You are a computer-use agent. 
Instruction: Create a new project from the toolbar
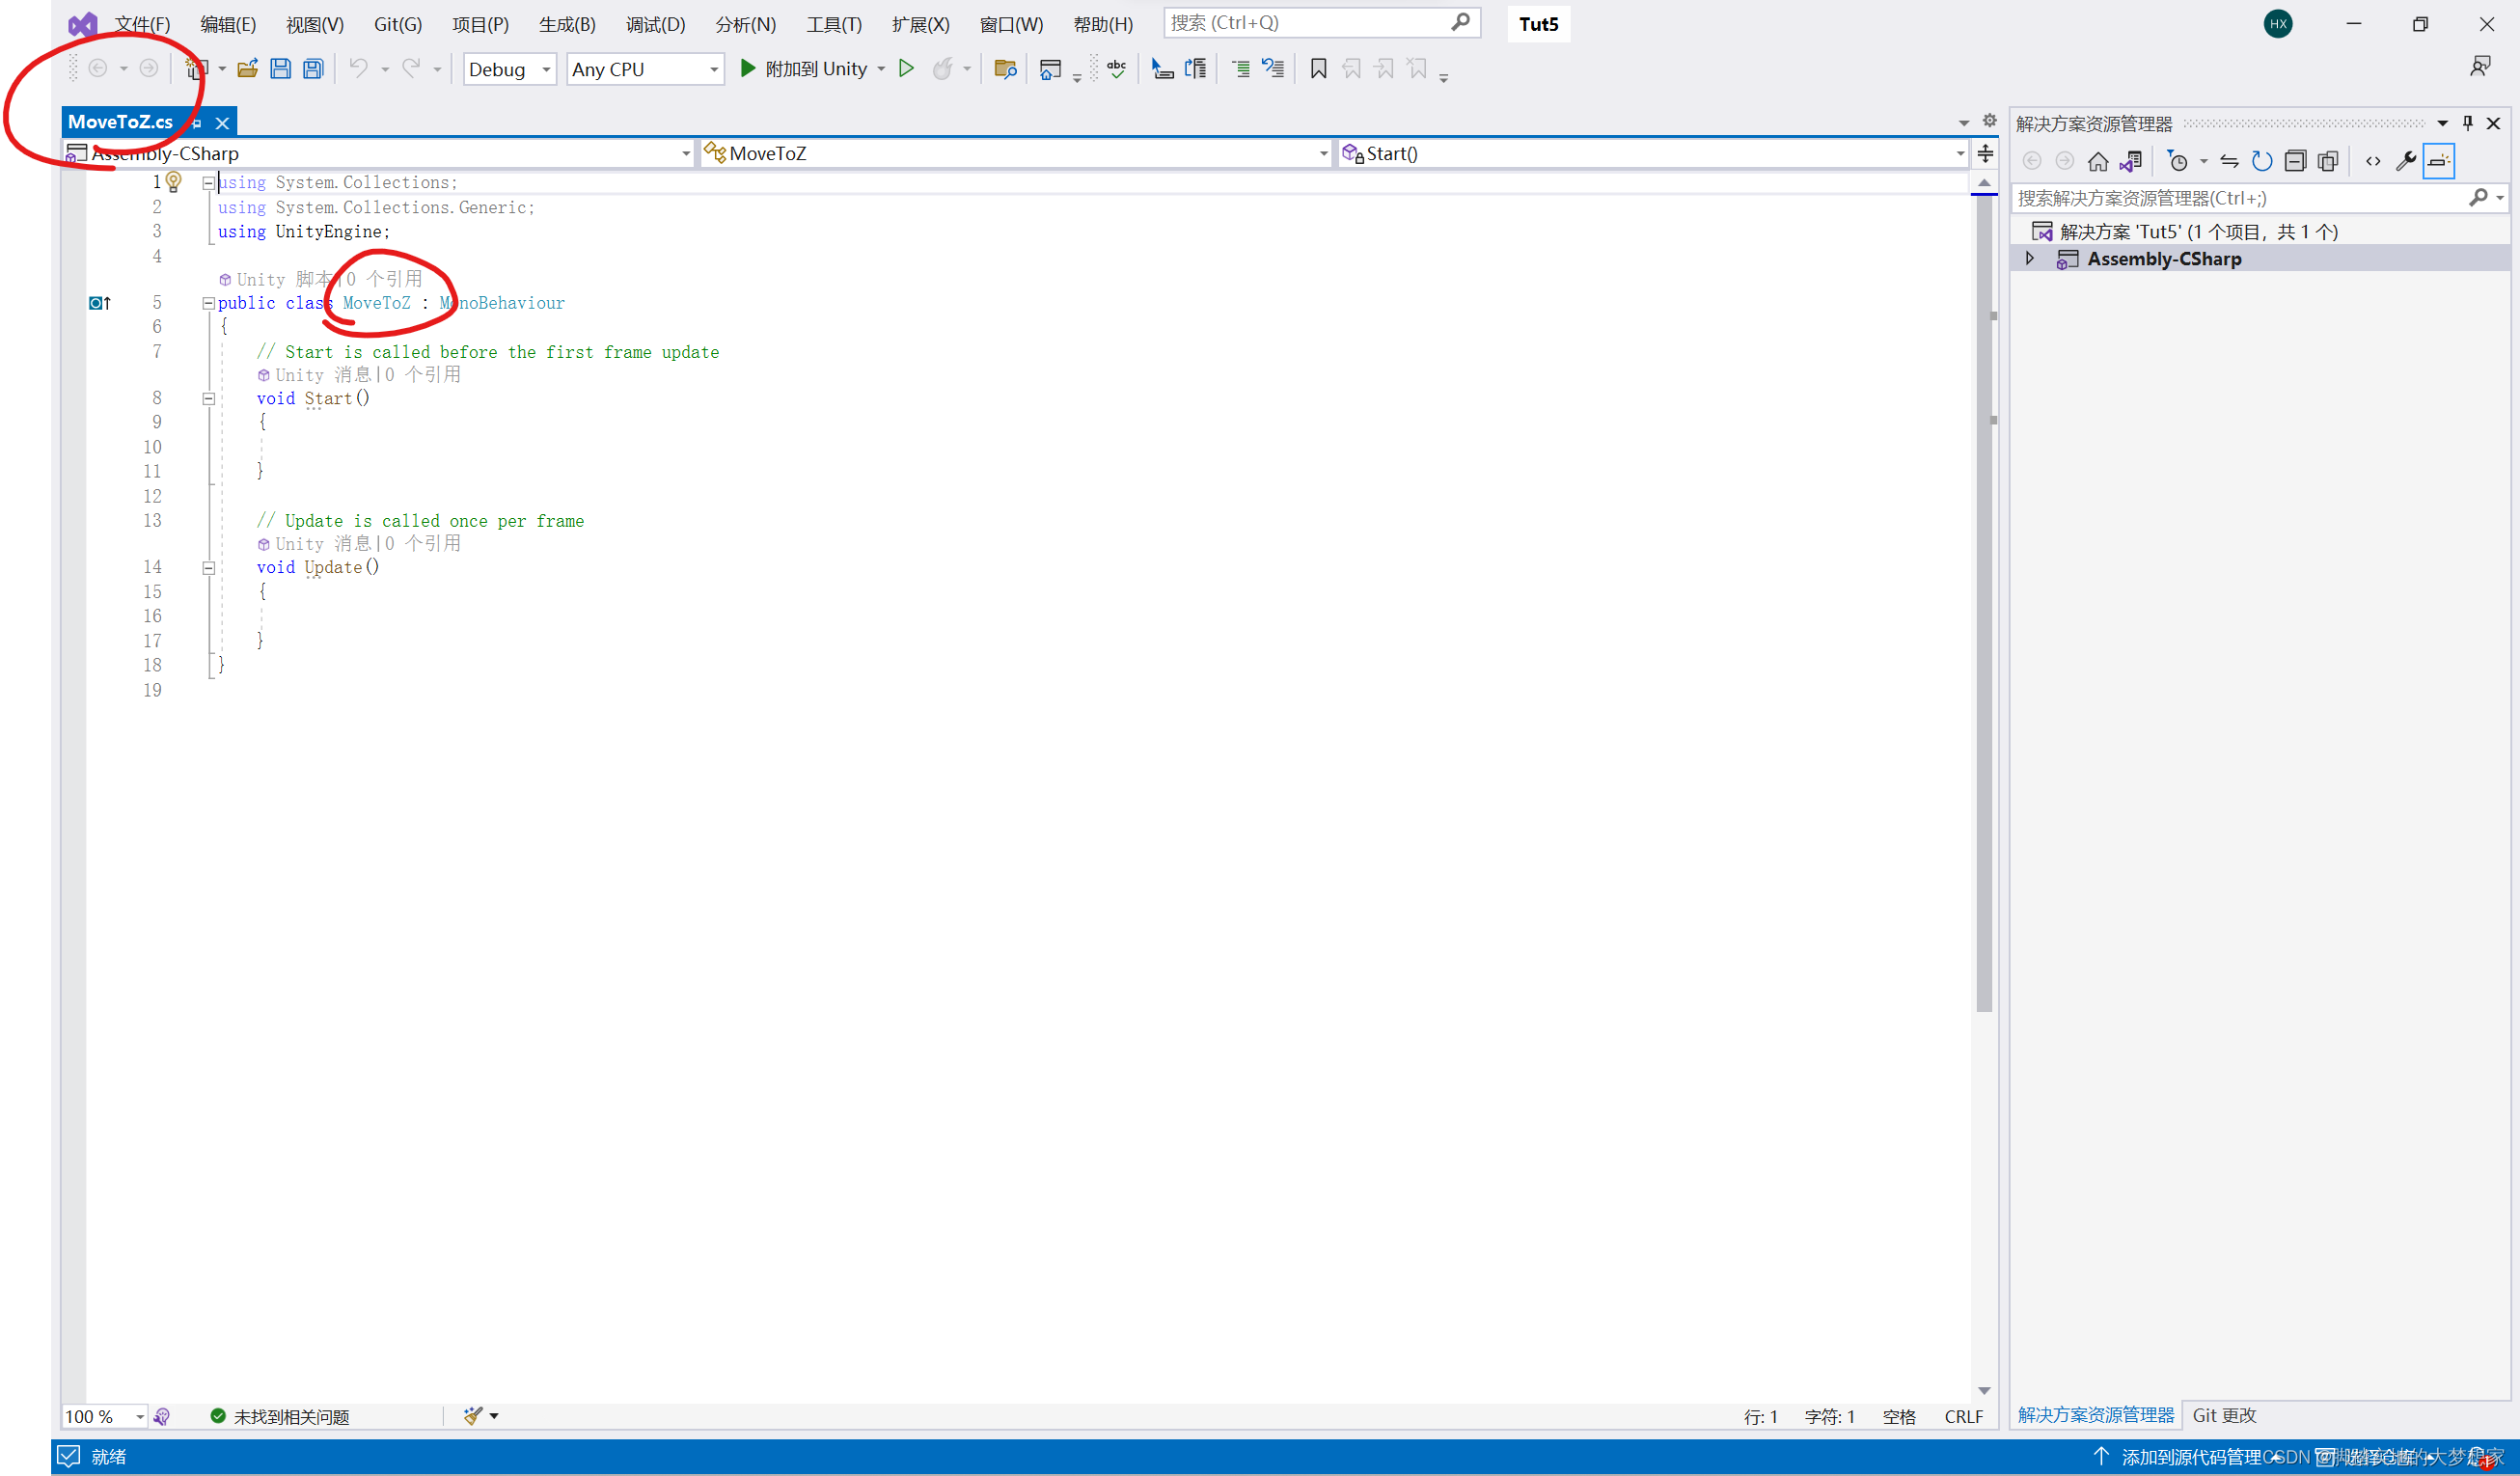pos(196,69)
